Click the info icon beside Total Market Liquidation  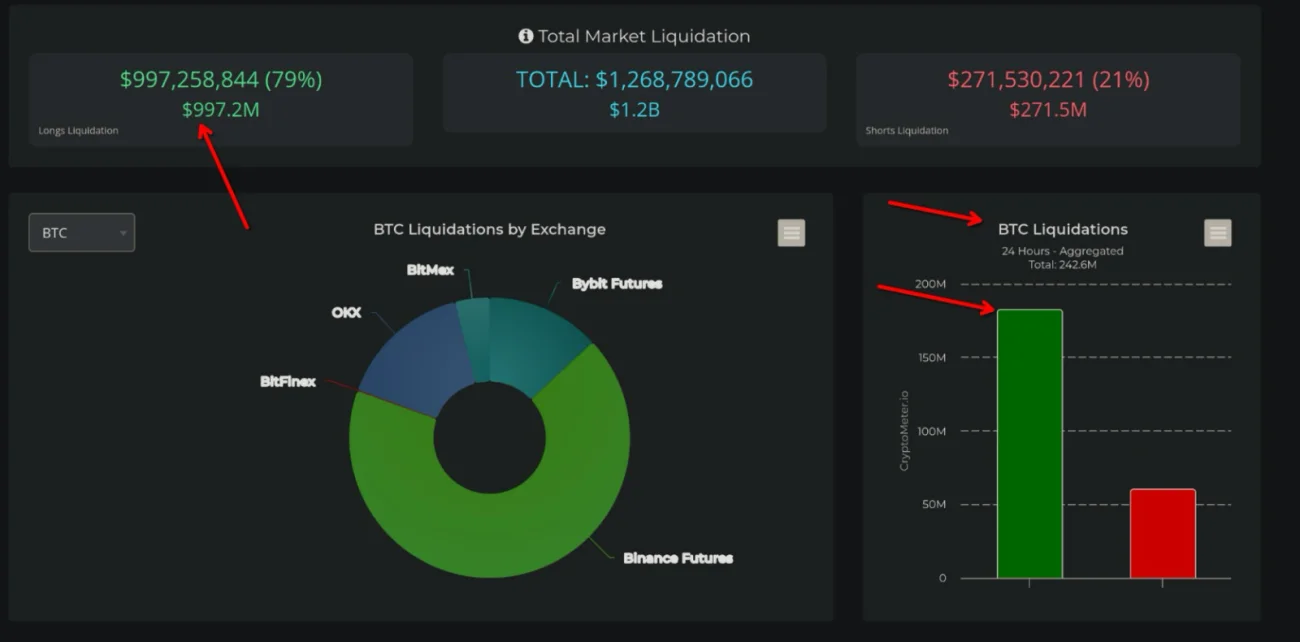pos(526,36)
